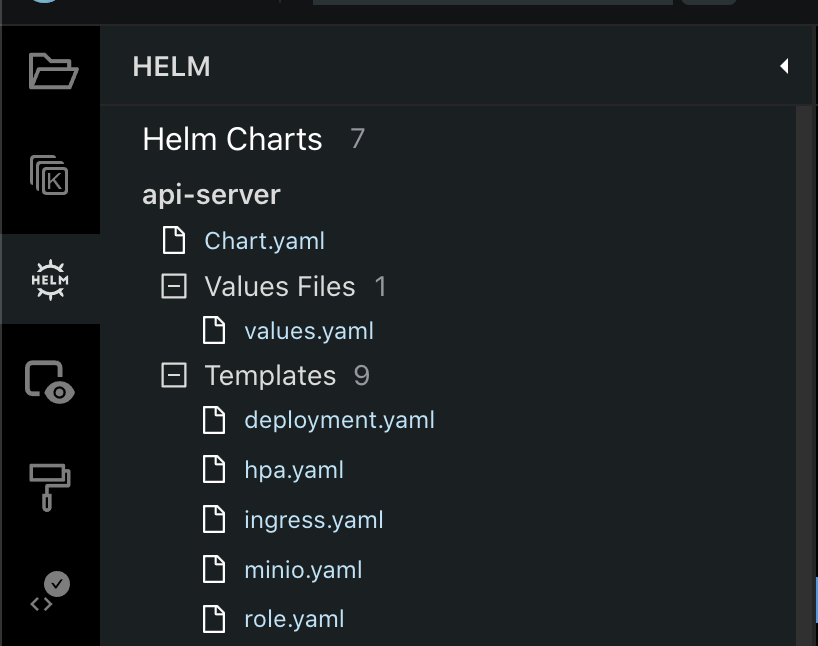The width and height of the screenshot is (818, 646).
Task: Click the api-server chart name
Action: coord(211,194)
